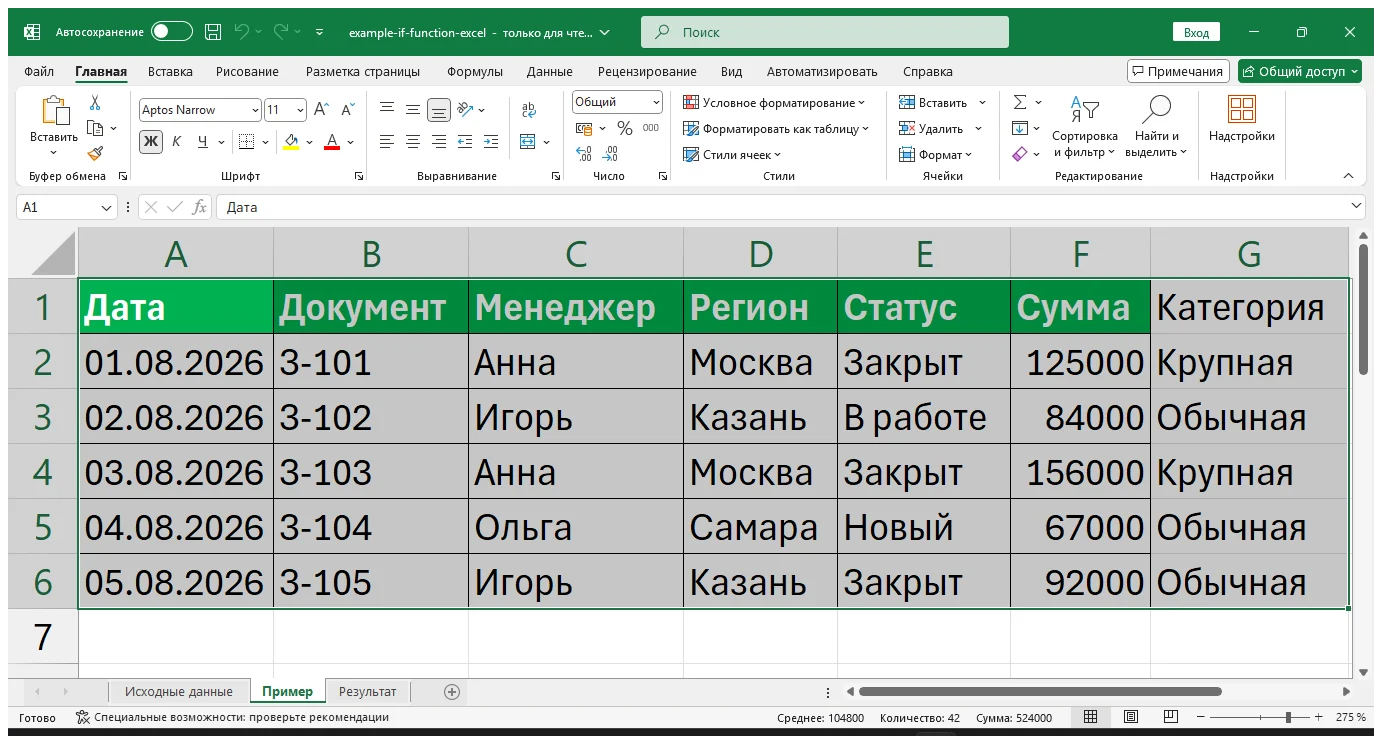Collapse the ribbon with chevron
Screen dimensions: 1382x736
click(1348, 176)
